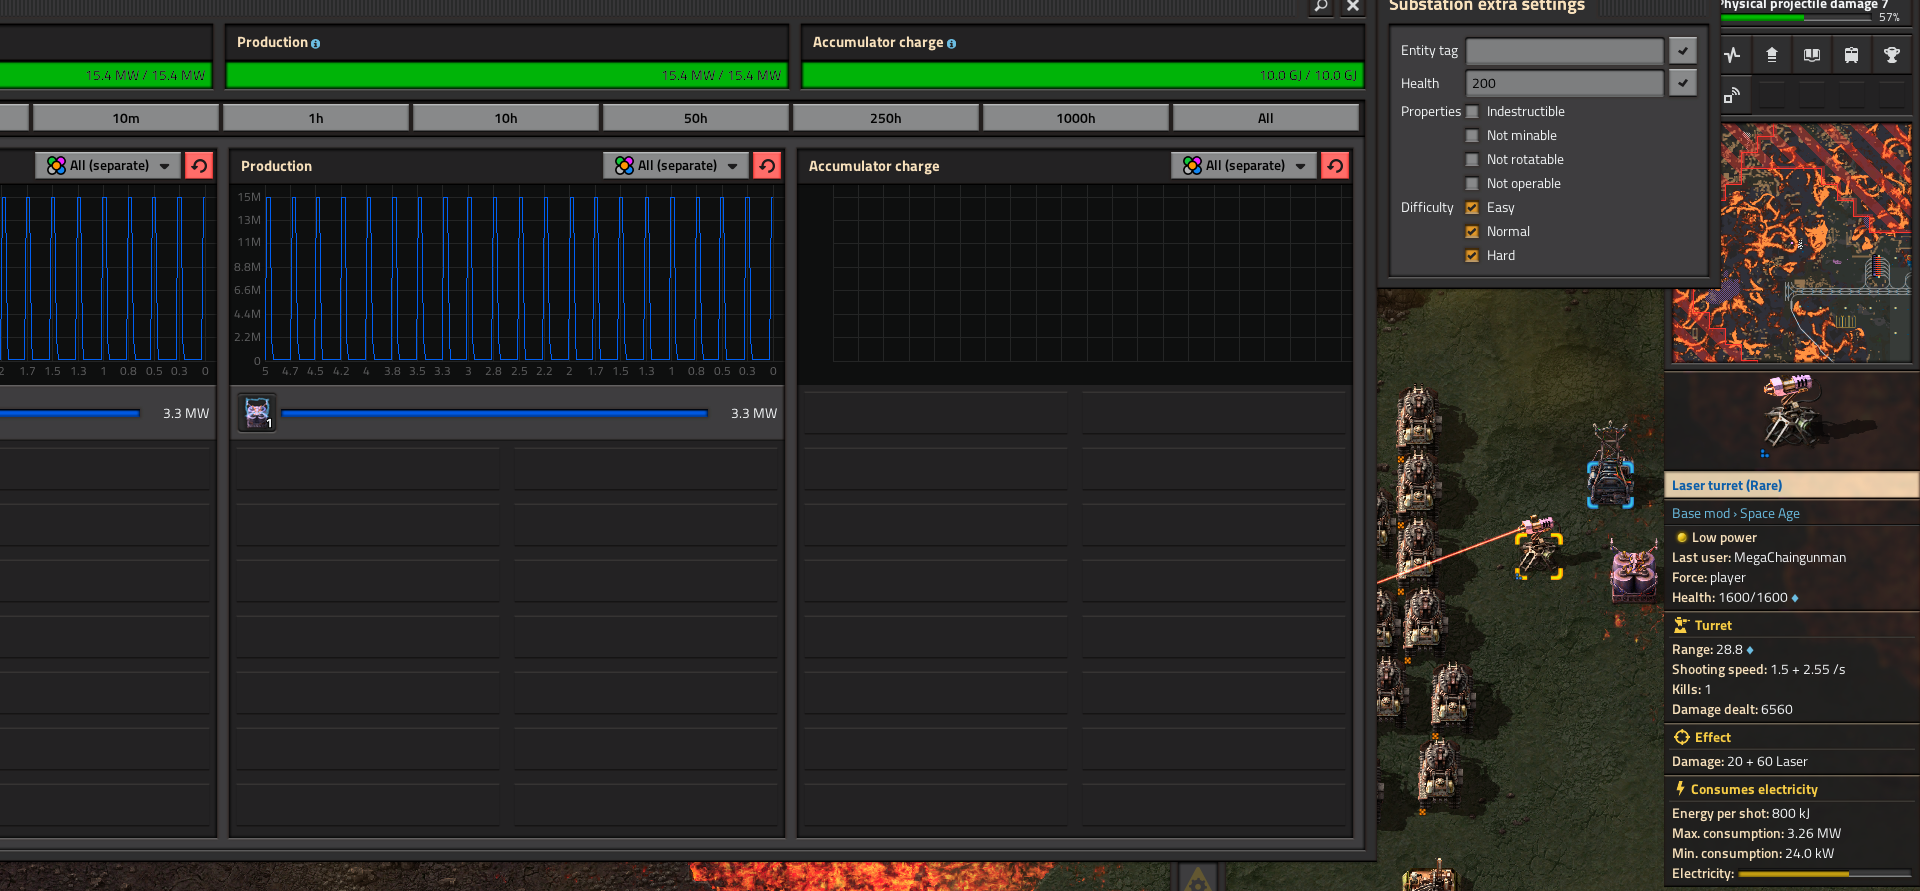Open Accumulator charge All (separate) dropdown
The height and width of the screenshot is (891, 1920).
(1244, 166)
